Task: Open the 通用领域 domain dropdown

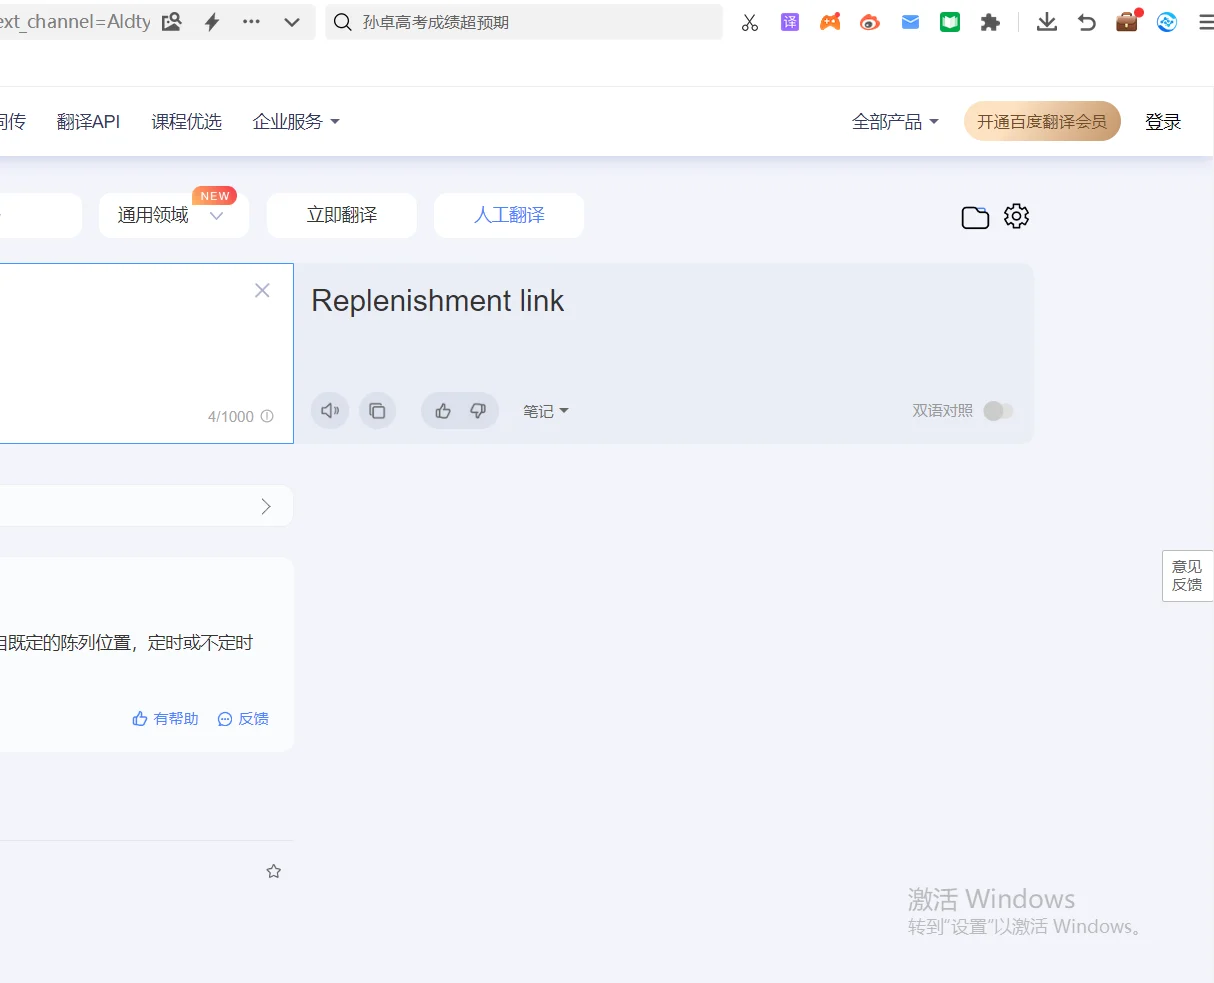Action: coord(174,215)
